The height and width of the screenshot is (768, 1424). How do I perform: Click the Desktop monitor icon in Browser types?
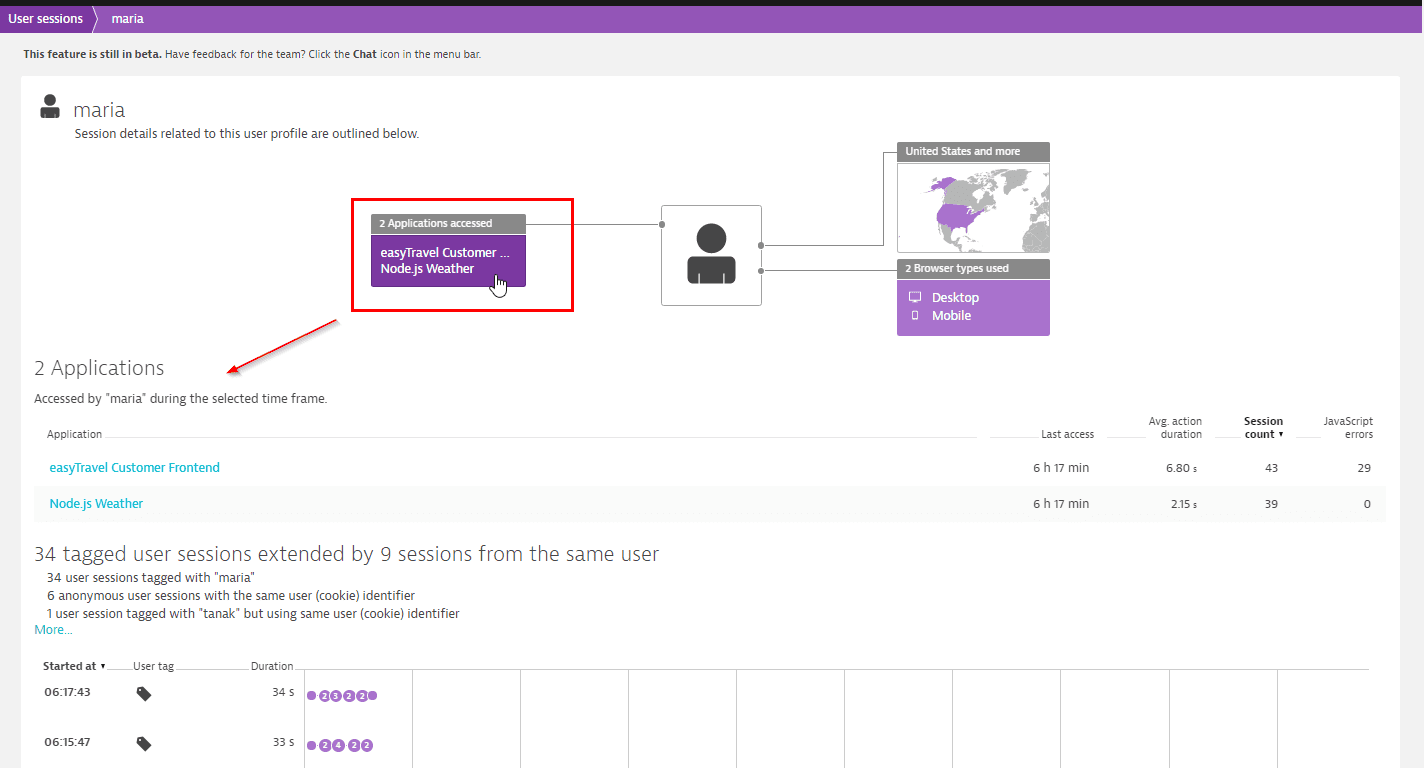pos(914,297)
